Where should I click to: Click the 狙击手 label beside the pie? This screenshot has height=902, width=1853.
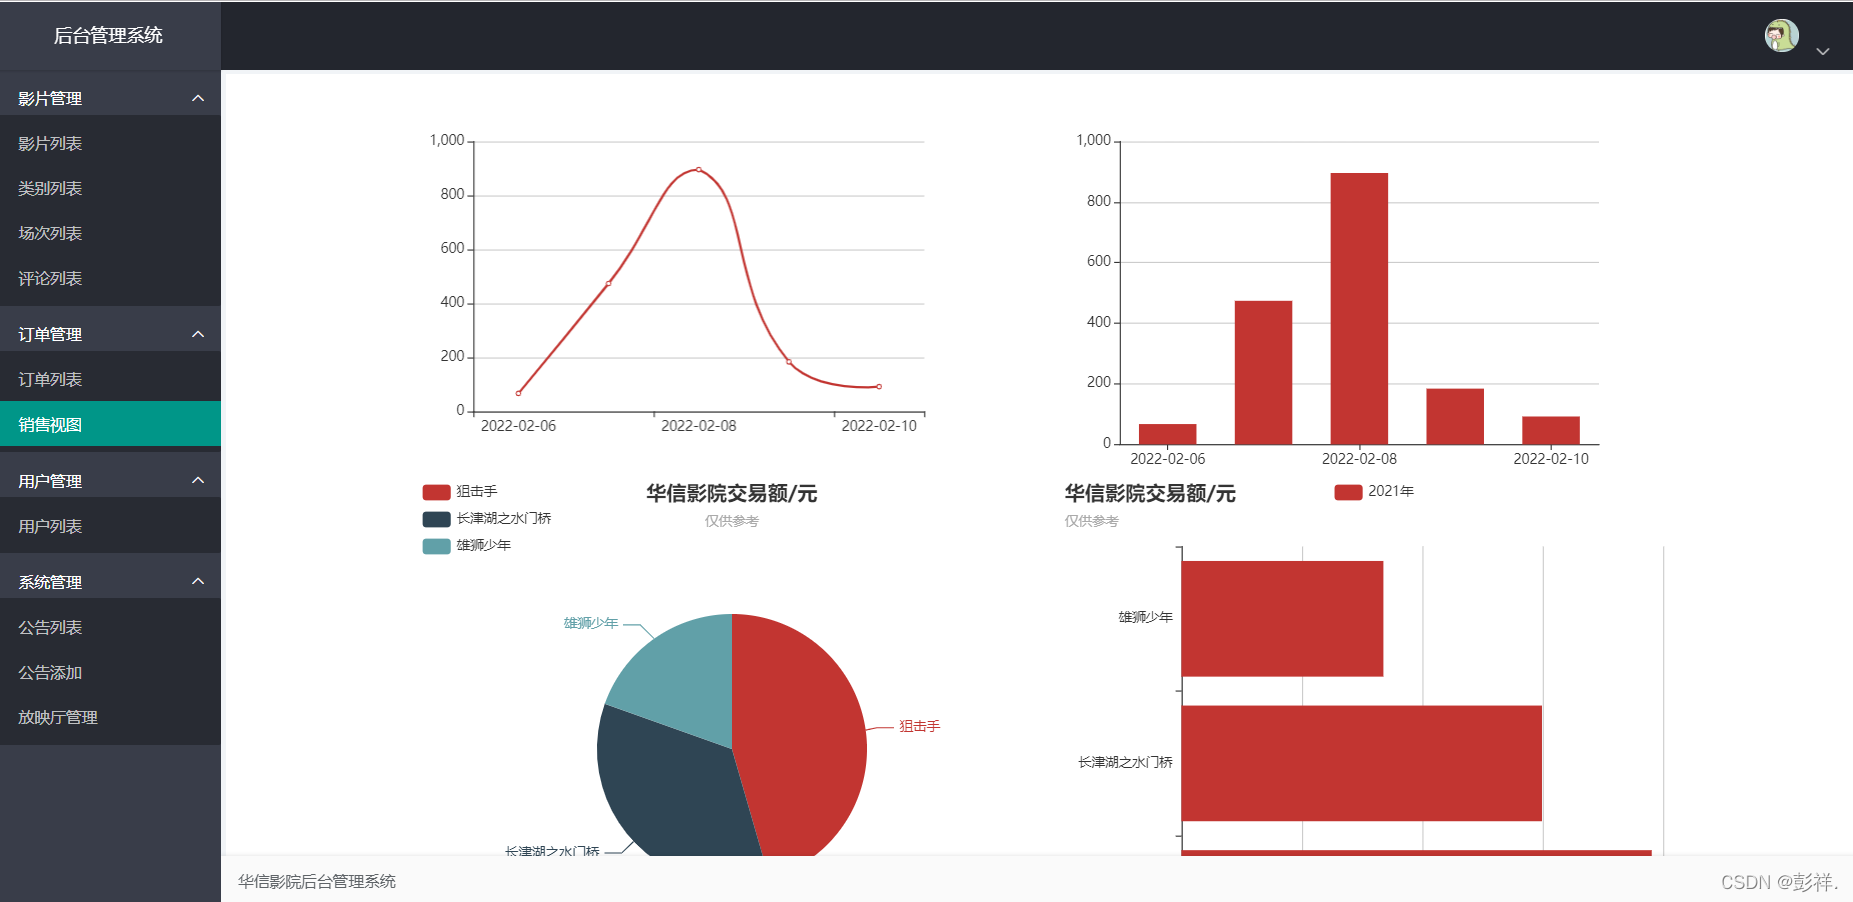(x=919, y=726)
